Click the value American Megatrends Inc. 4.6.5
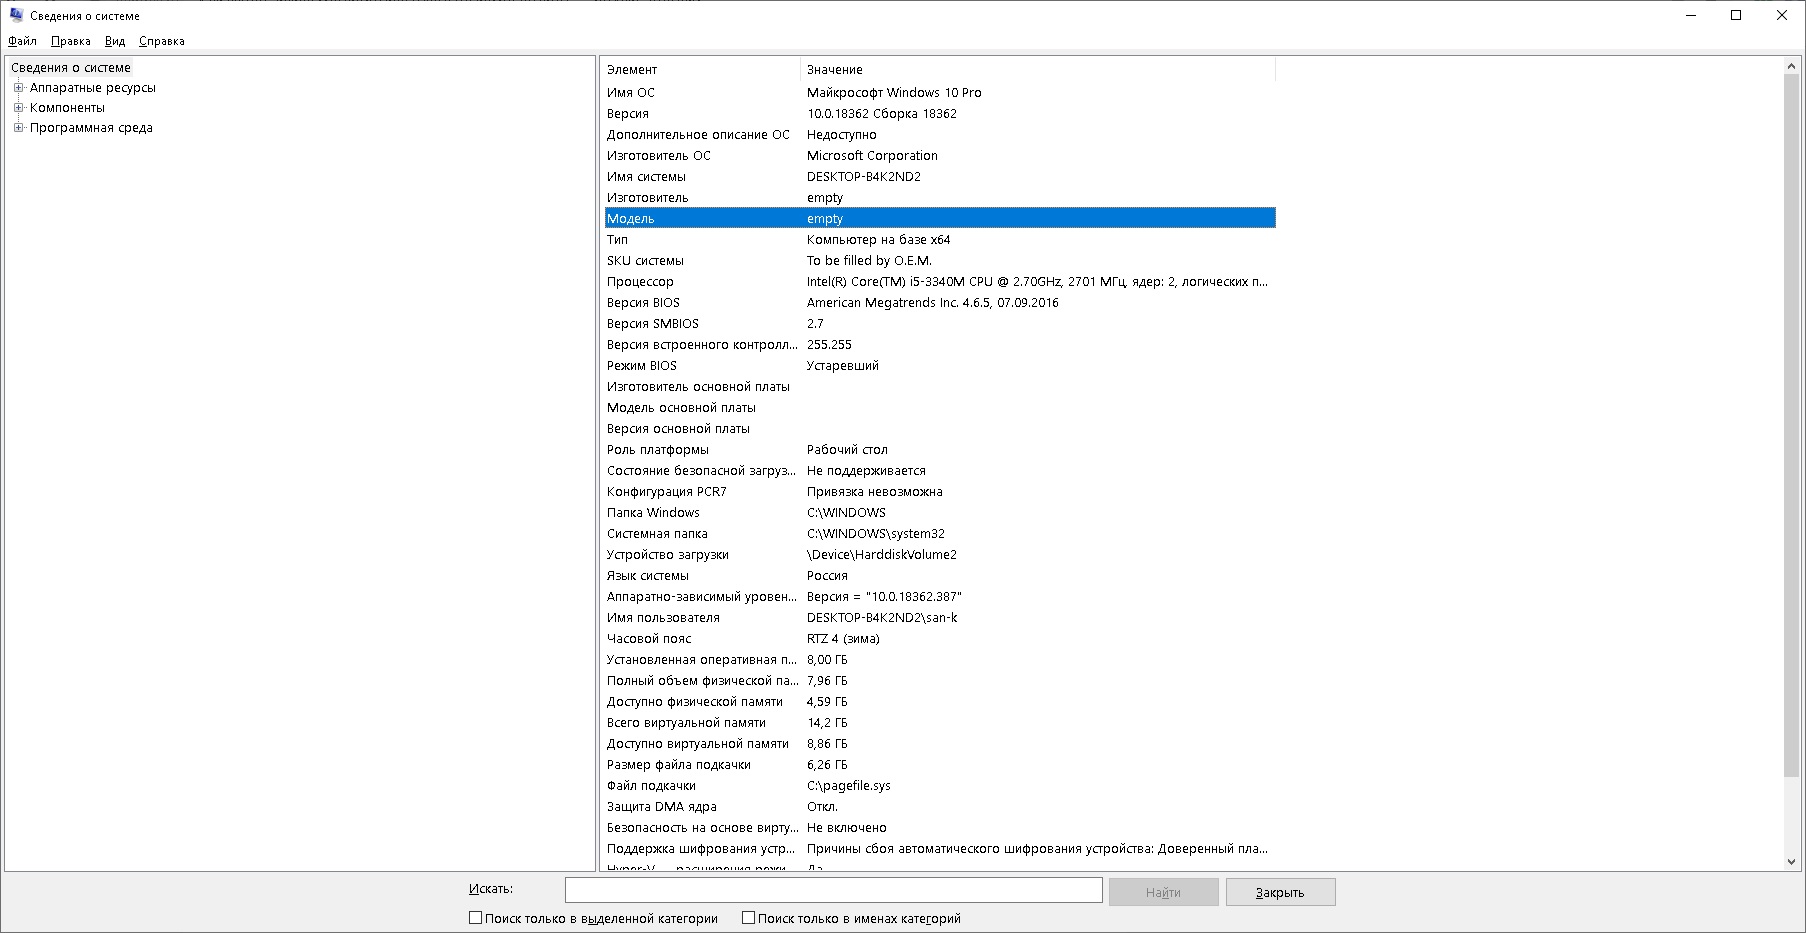 coord(932,302)
